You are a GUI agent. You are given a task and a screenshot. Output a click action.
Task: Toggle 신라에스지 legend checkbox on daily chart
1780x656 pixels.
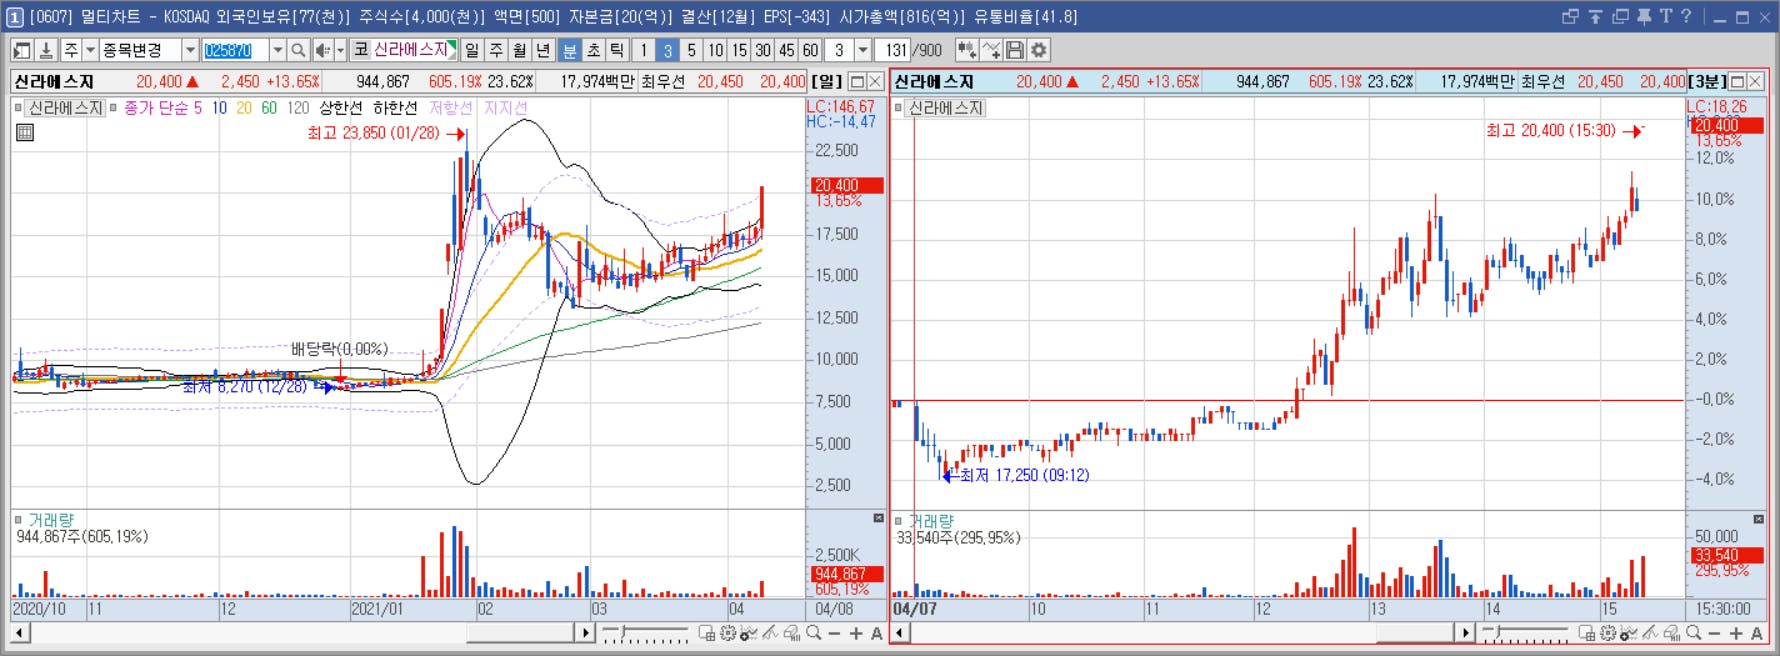point(18,108)
